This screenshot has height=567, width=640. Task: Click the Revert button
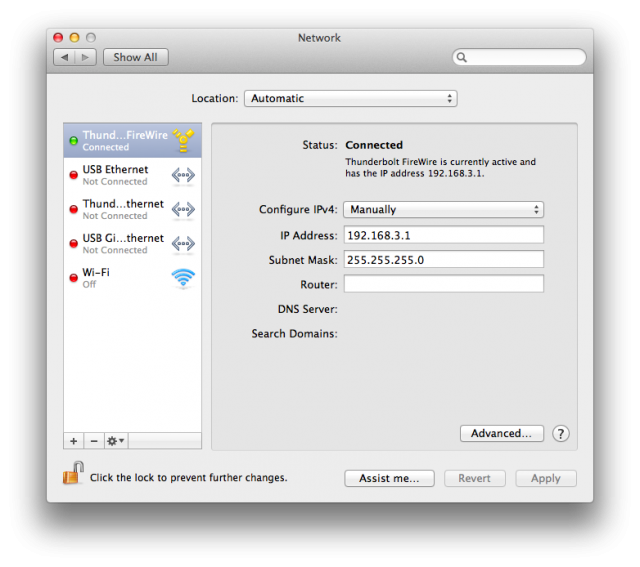pyautogui.click(x=475, y=478)
